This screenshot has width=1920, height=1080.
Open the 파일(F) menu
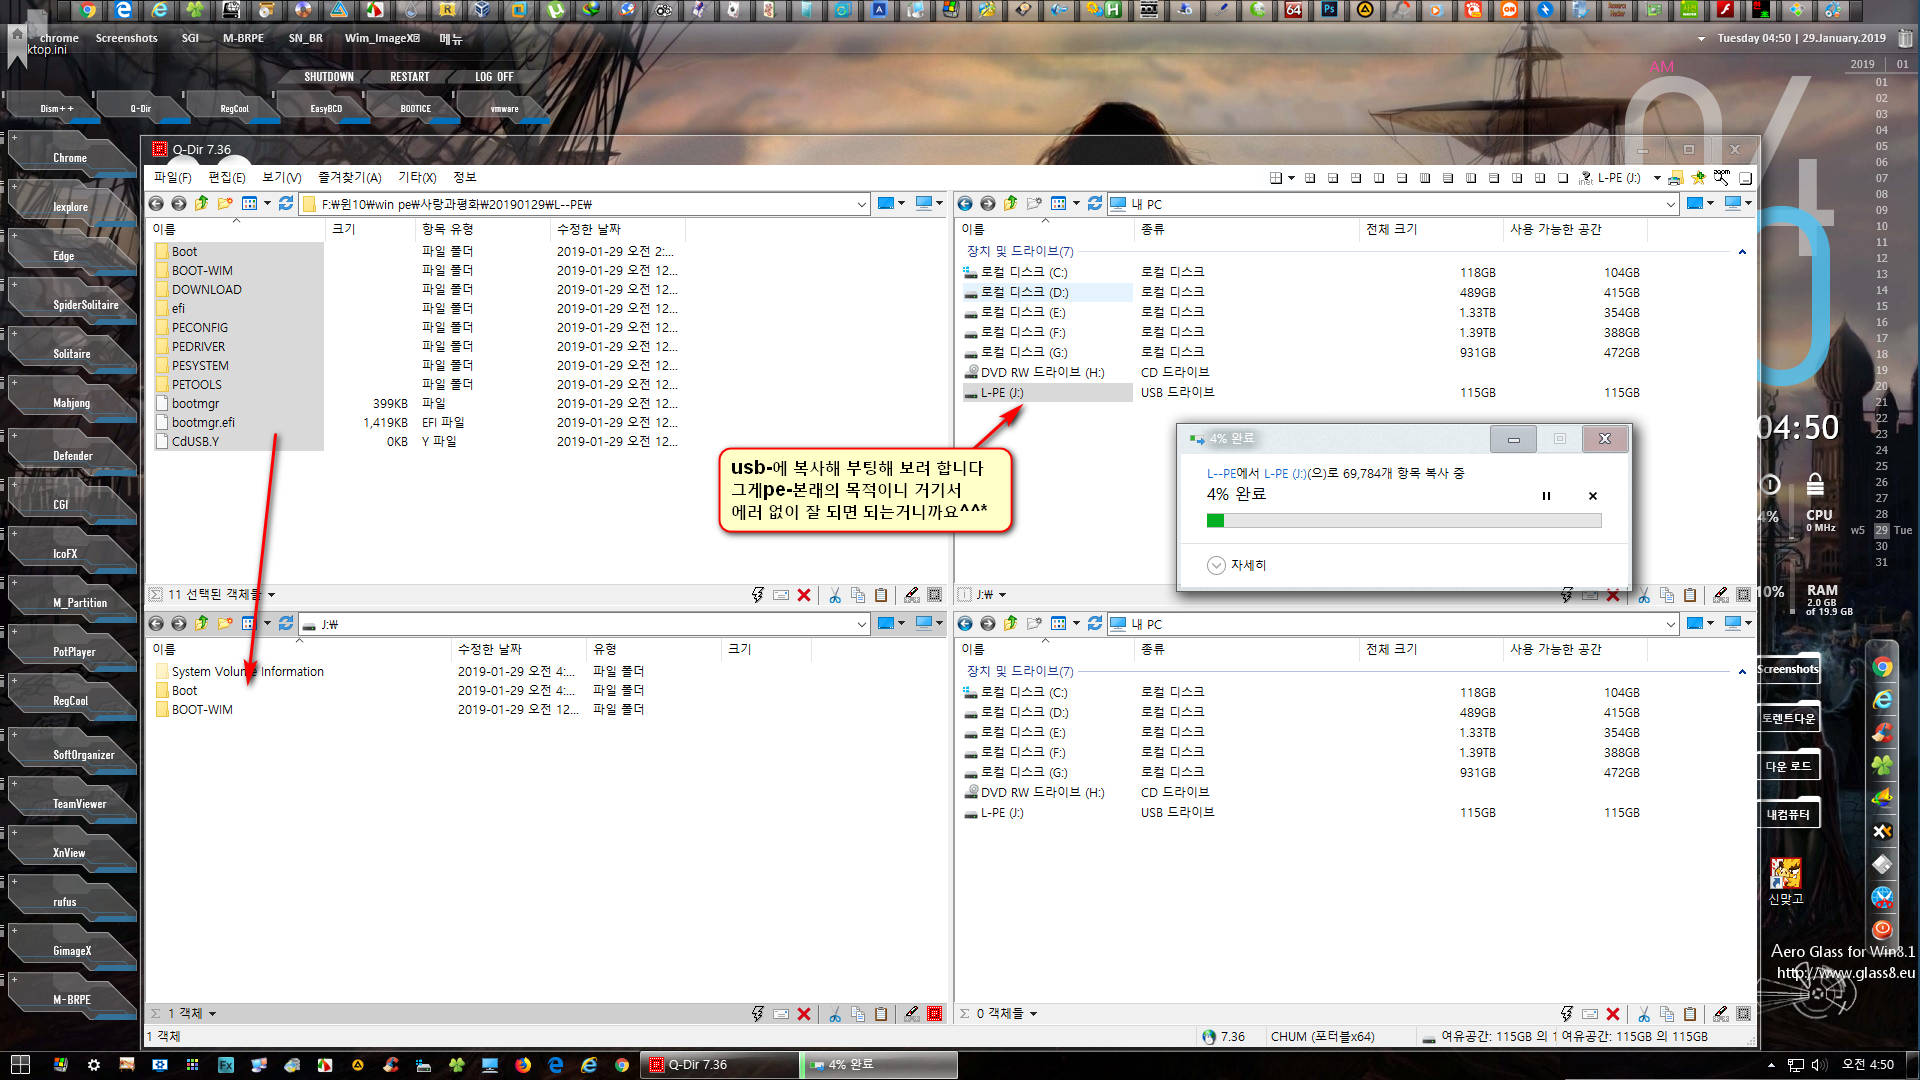(172, 177)
